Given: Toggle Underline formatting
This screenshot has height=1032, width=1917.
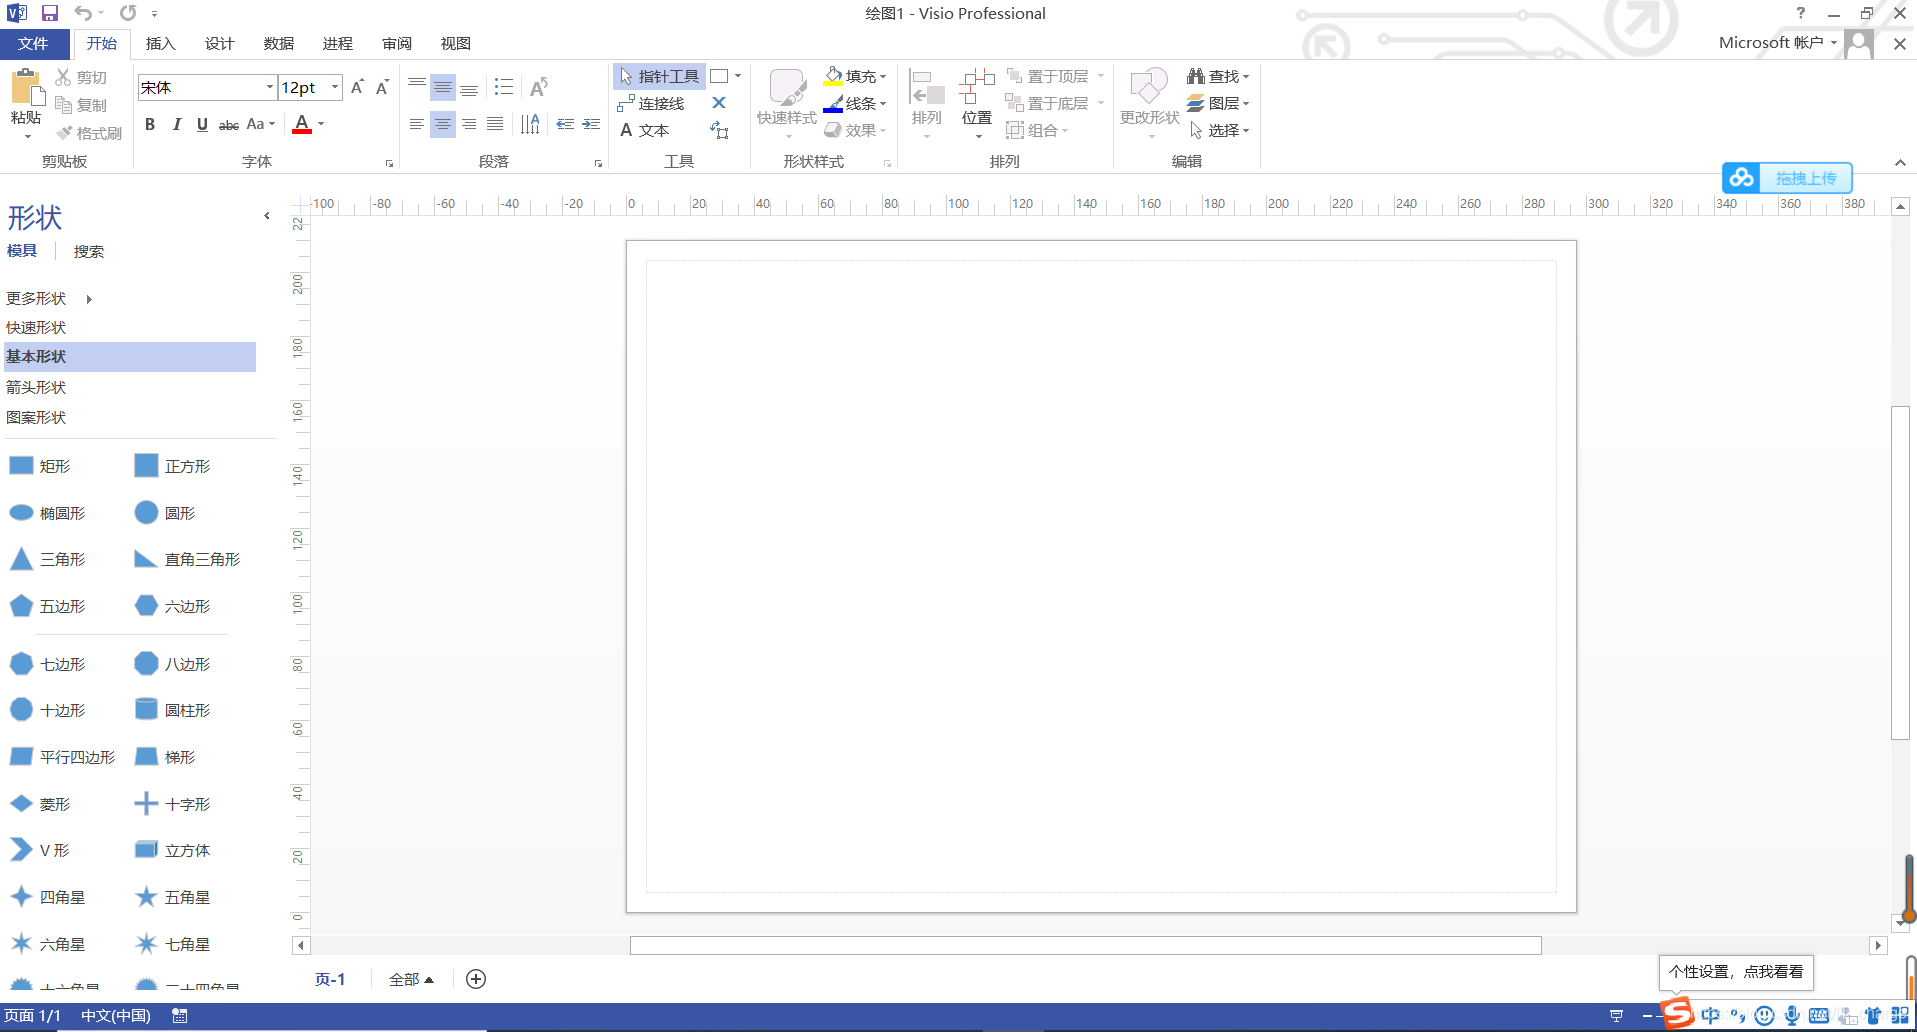Looking at the screenshot, I should 203,124.
